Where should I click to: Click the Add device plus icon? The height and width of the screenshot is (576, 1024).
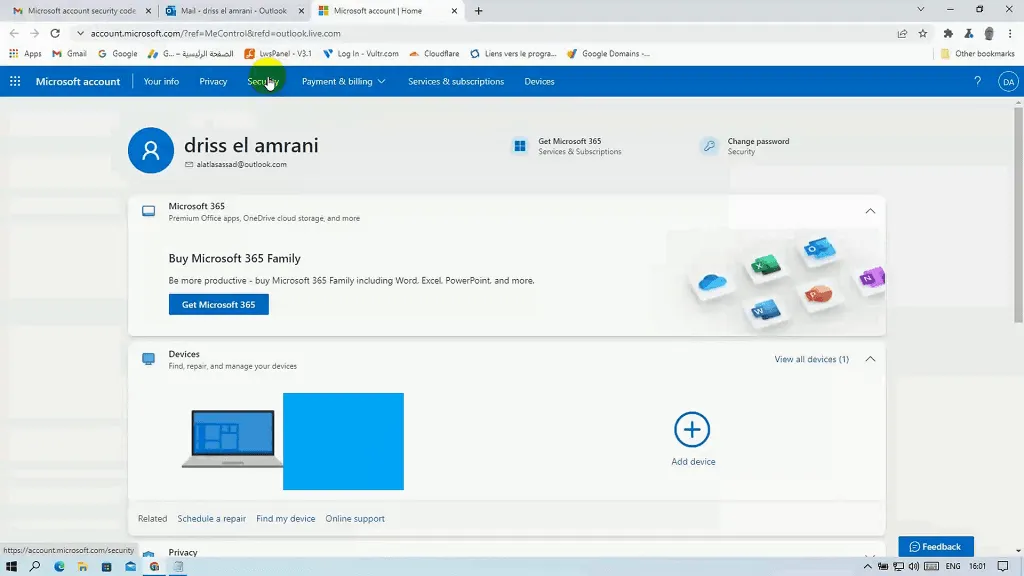tap(692, 430)
